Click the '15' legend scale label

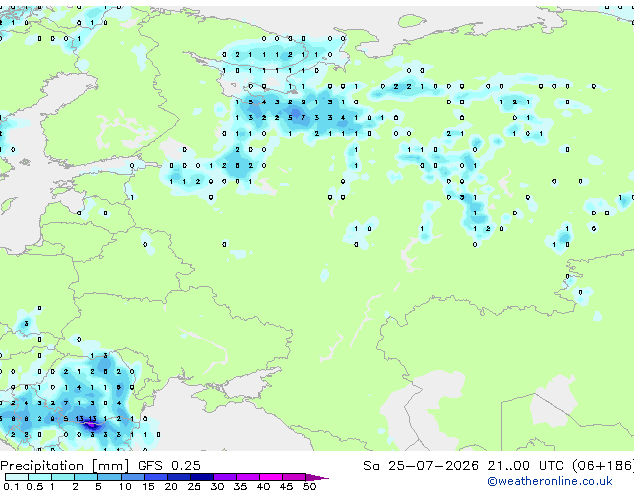[x=148, y=486]
